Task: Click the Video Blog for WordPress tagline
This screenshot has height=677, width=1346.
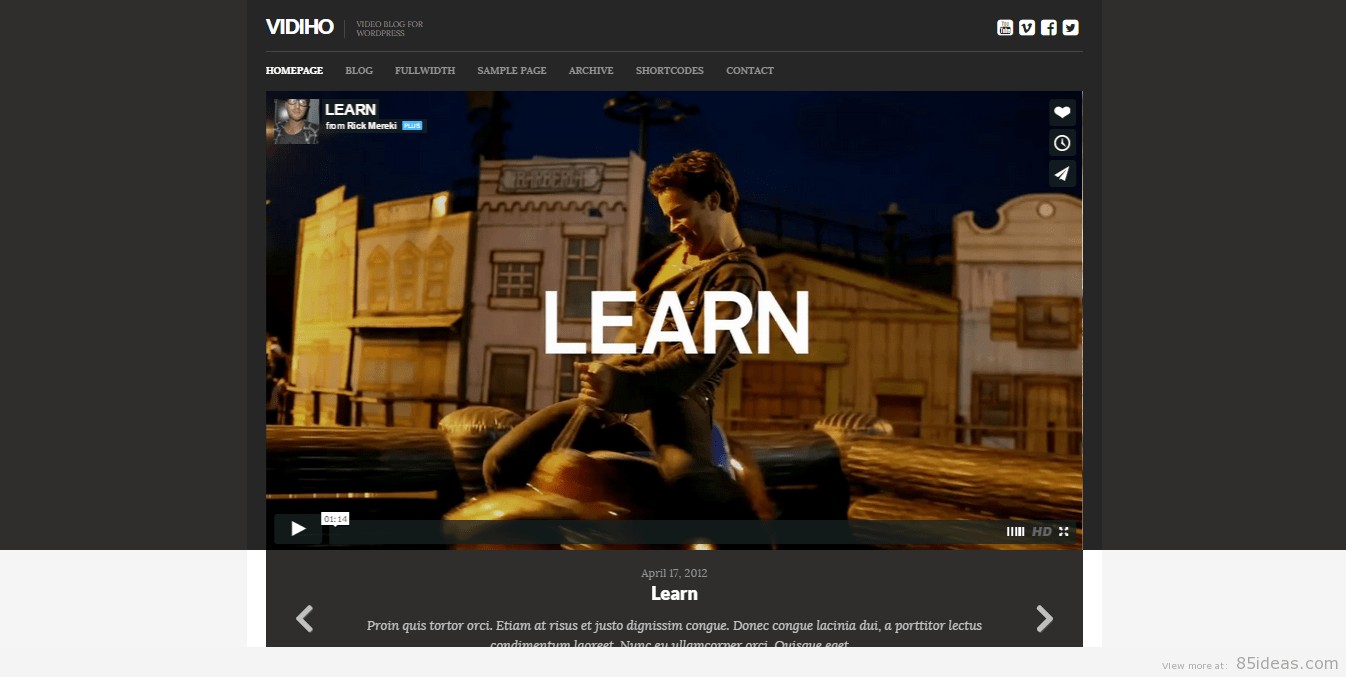Action: 390,28
